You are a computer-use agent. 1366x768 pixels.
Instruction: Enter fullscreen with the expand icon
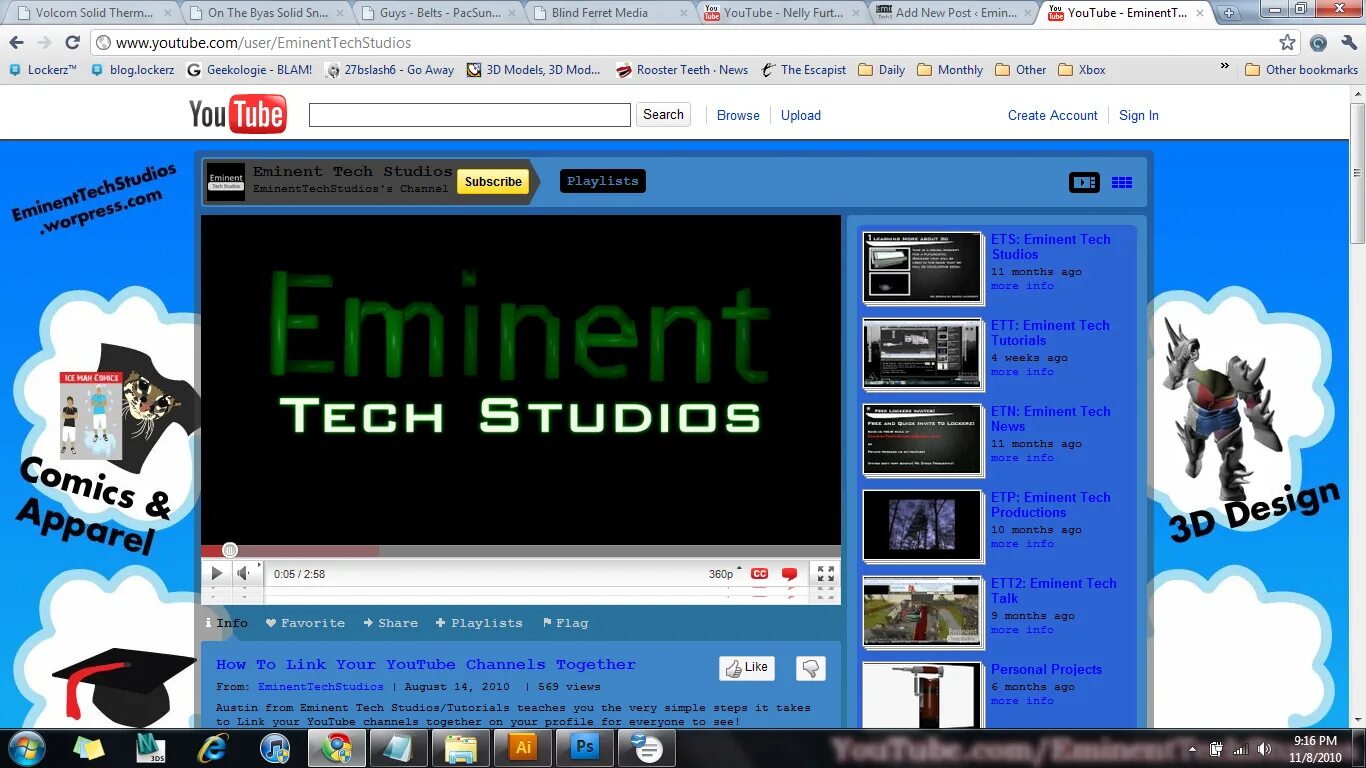(x=826, y=574)
